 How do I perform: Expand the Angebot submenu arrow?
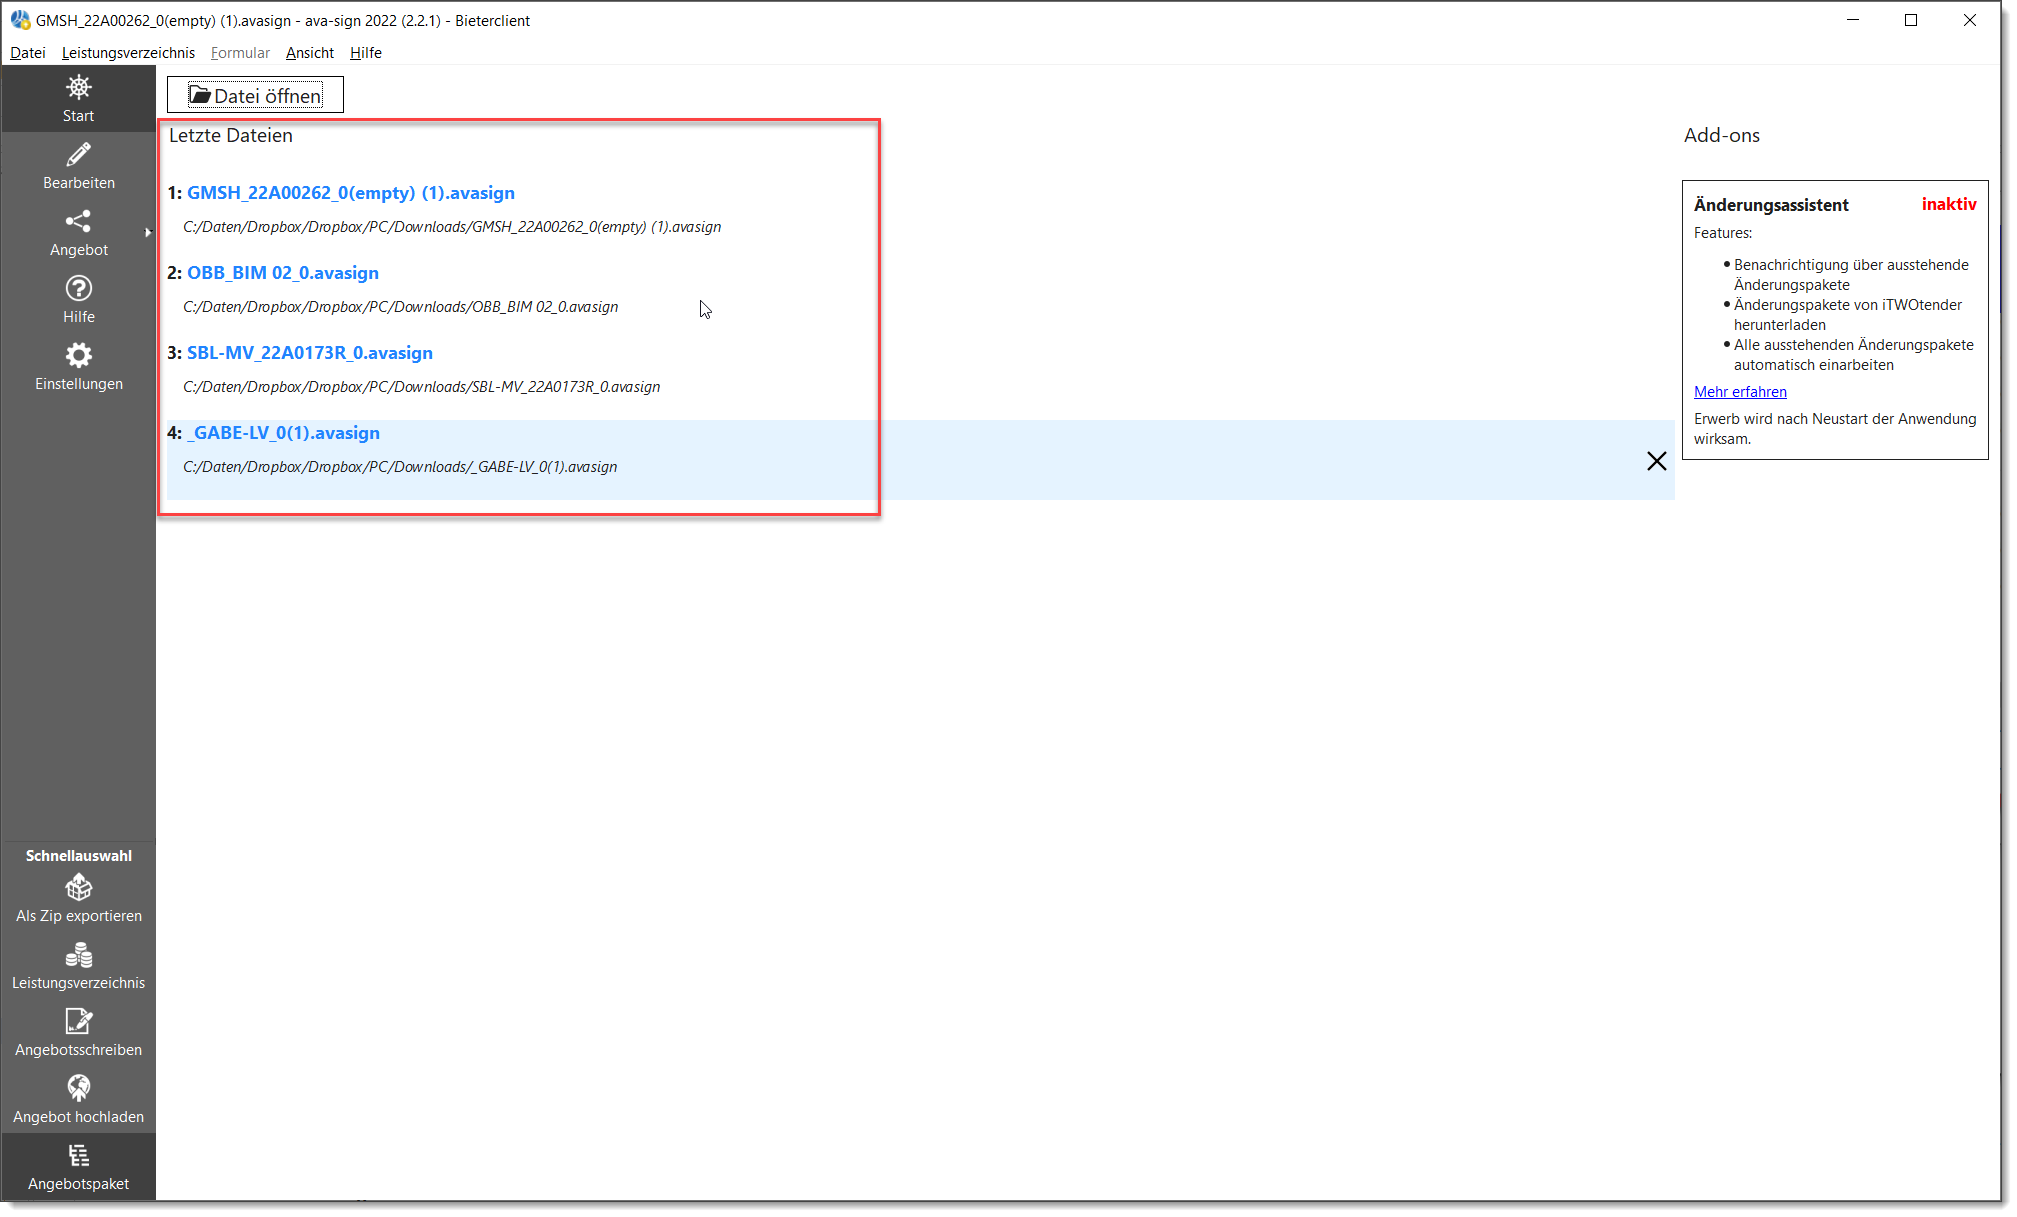click(x=148, y=233)
